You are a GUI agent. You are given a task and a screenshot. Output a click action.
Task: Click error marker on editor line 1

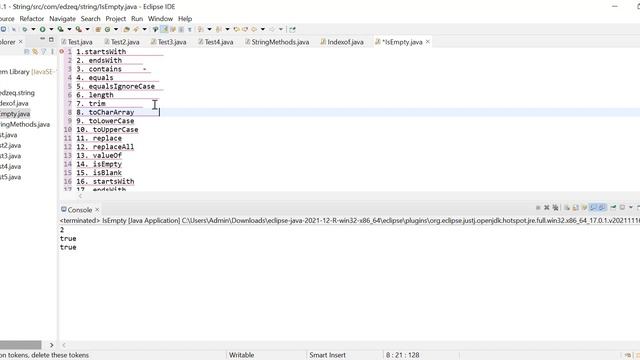click(x=62, y=51)
